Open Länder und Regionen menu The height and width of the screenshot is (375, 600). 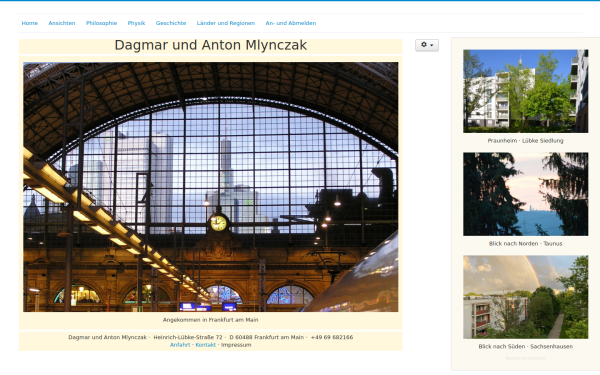click(x=226, y=23)
